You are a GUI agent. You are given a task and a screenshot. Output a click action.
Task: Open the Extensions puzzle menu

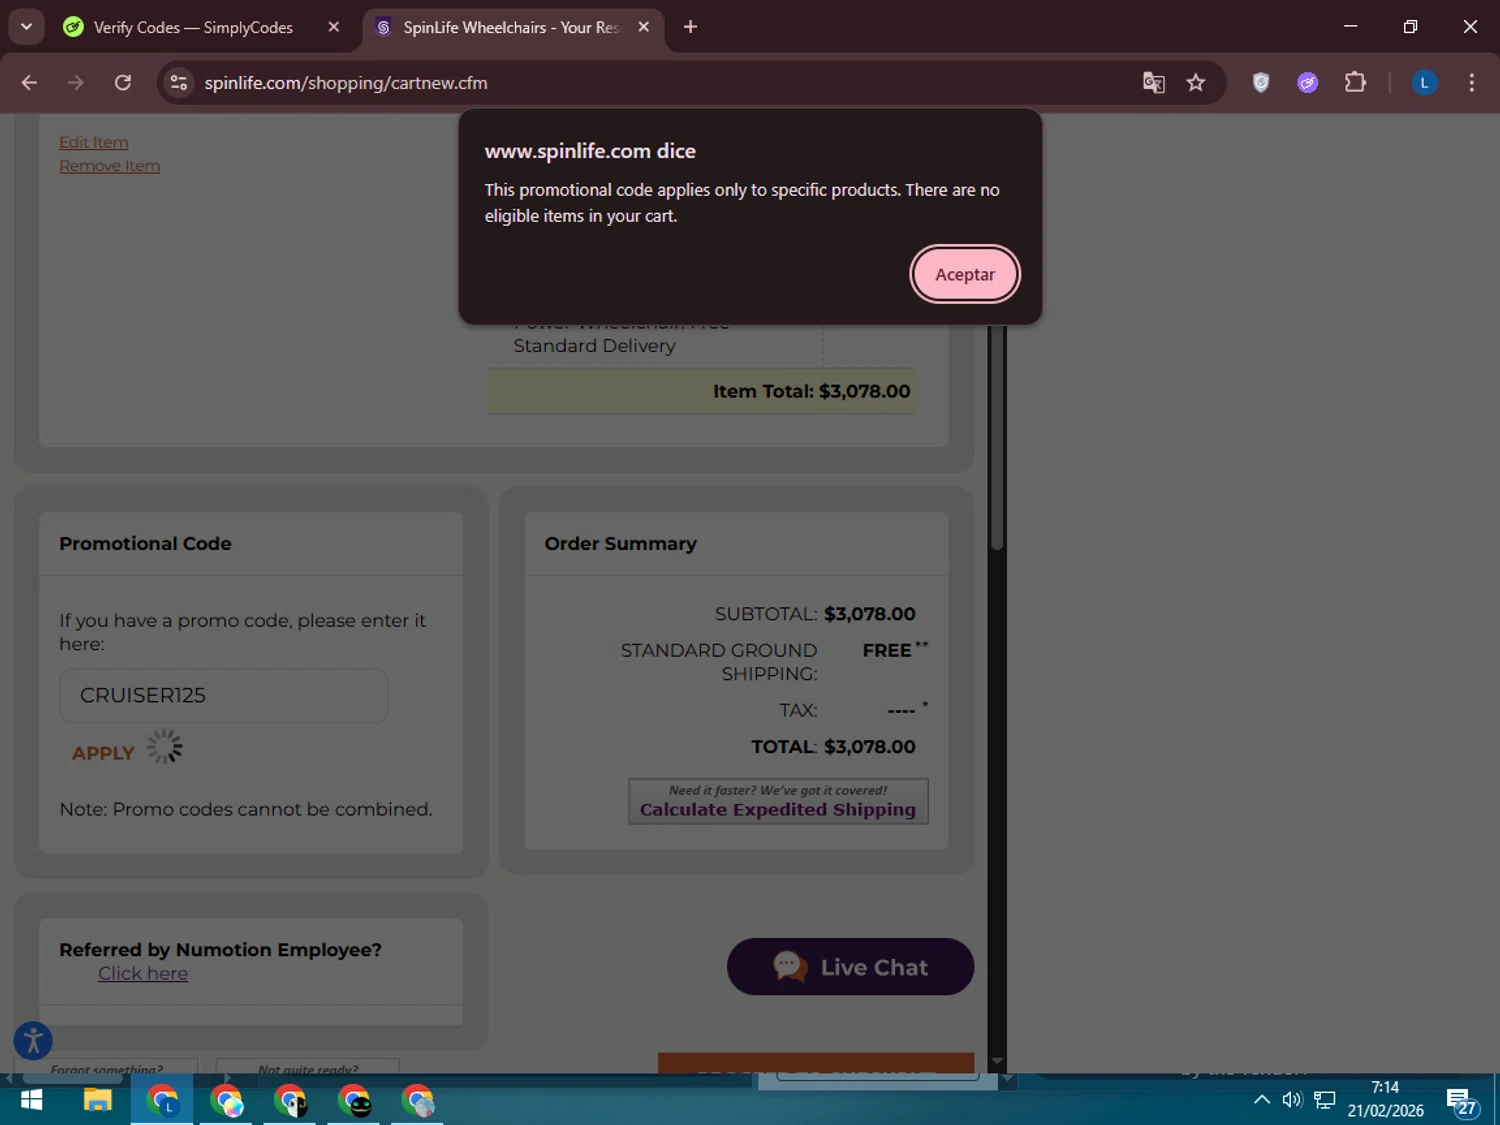click(1355, 83)
